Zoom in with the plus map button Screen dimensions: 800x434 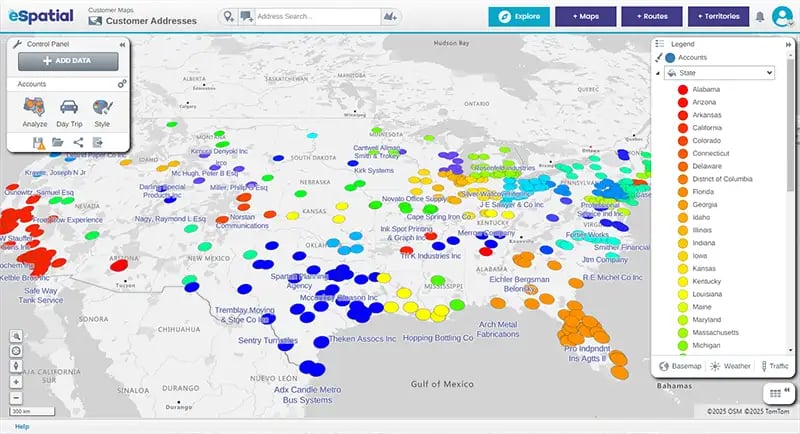point(16,382)
